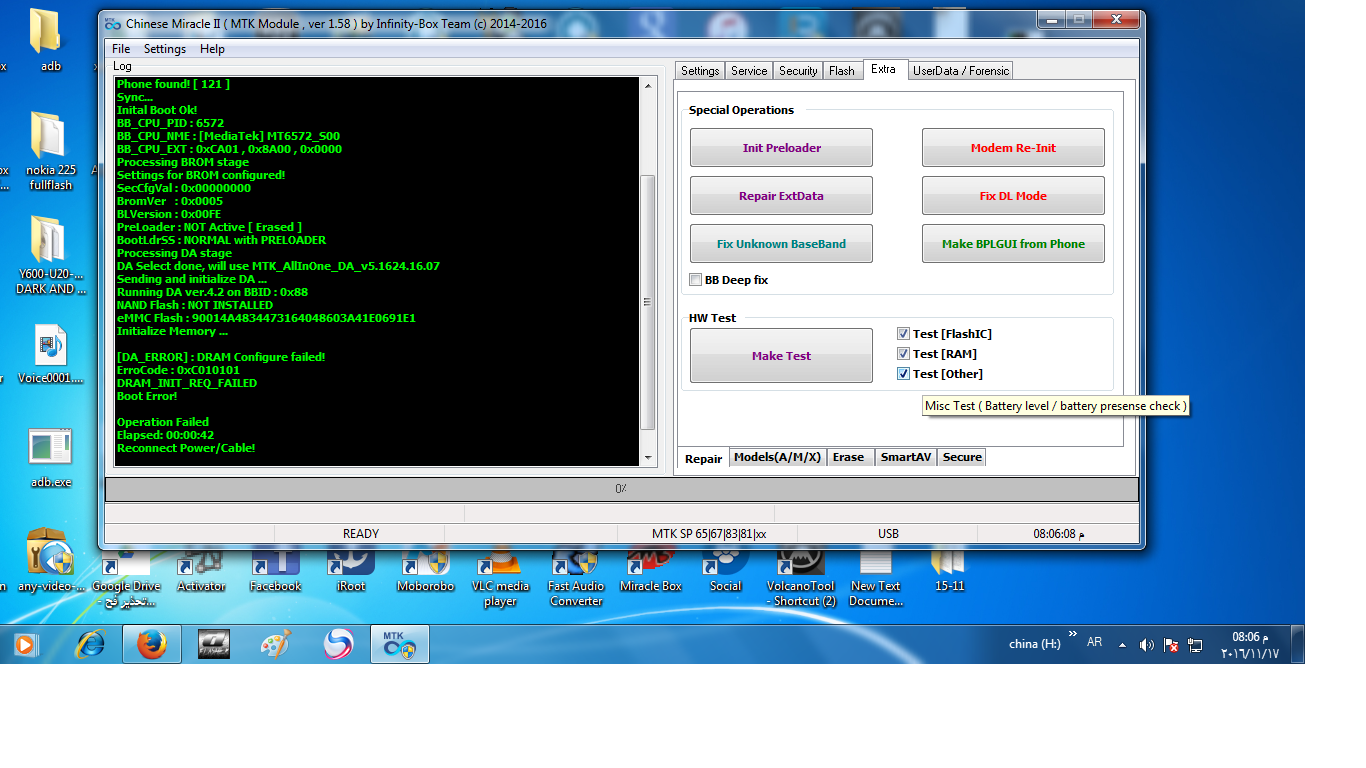
Task: Click the Show desktop button
Action: tap(1298, 645)
